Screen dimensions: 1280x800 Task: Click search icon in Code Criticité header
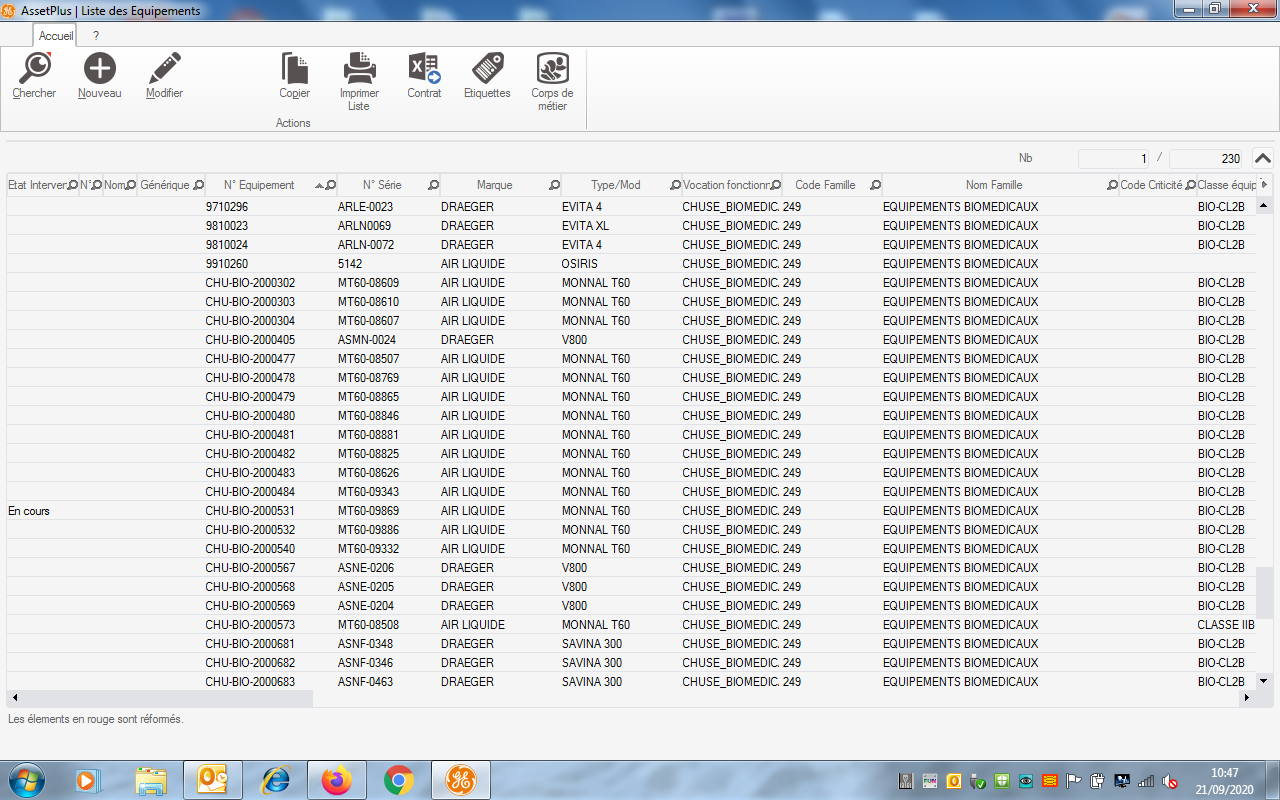click(x=1190, y=185)
